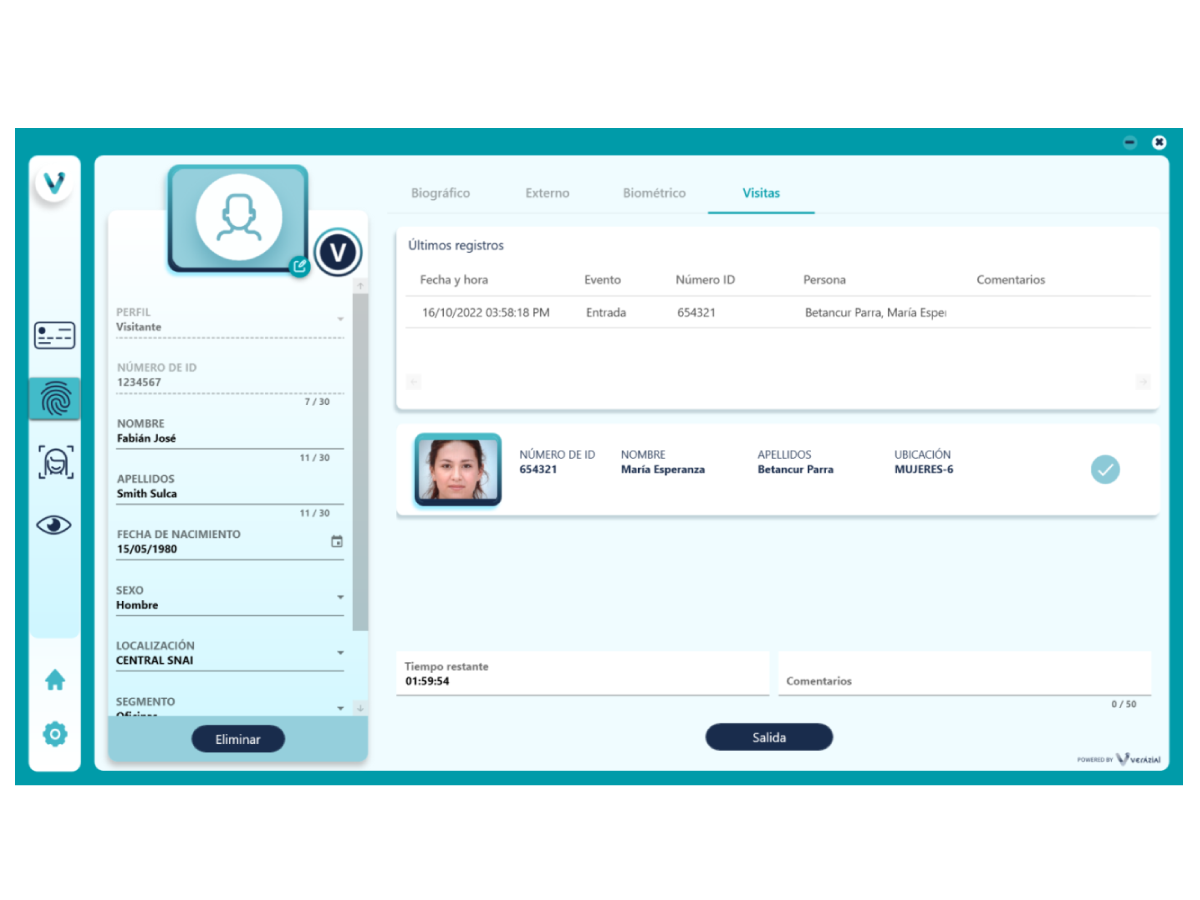Open the ID card sidebar icon

pos(54,335)
